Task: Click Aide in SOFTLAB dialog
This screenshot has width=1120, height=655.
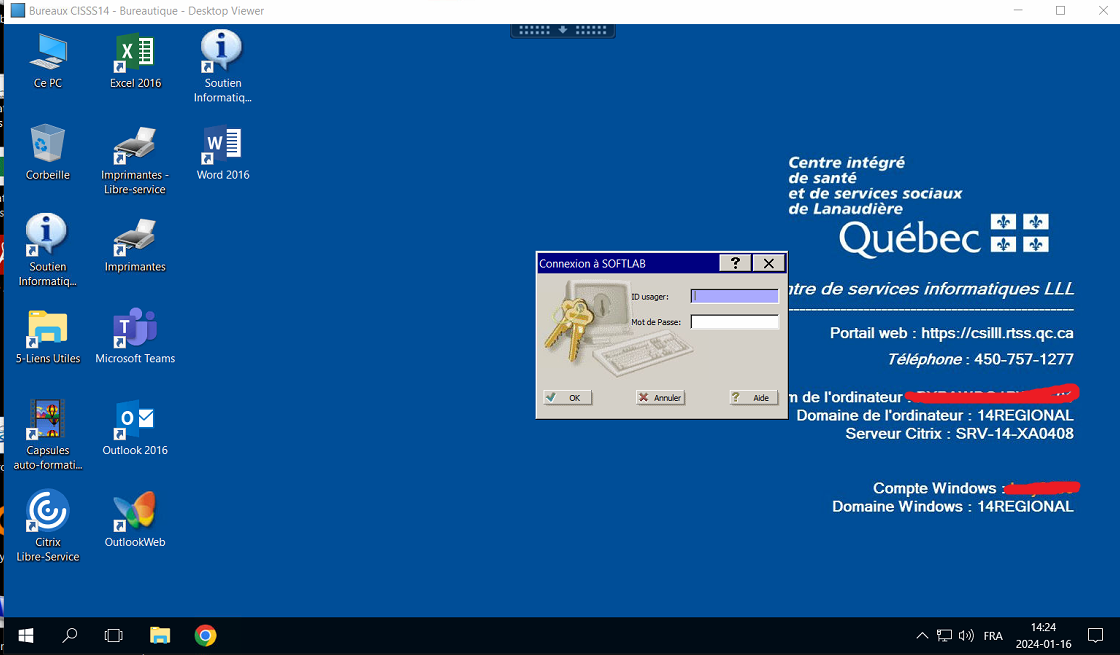Action: tap(754, 398)
